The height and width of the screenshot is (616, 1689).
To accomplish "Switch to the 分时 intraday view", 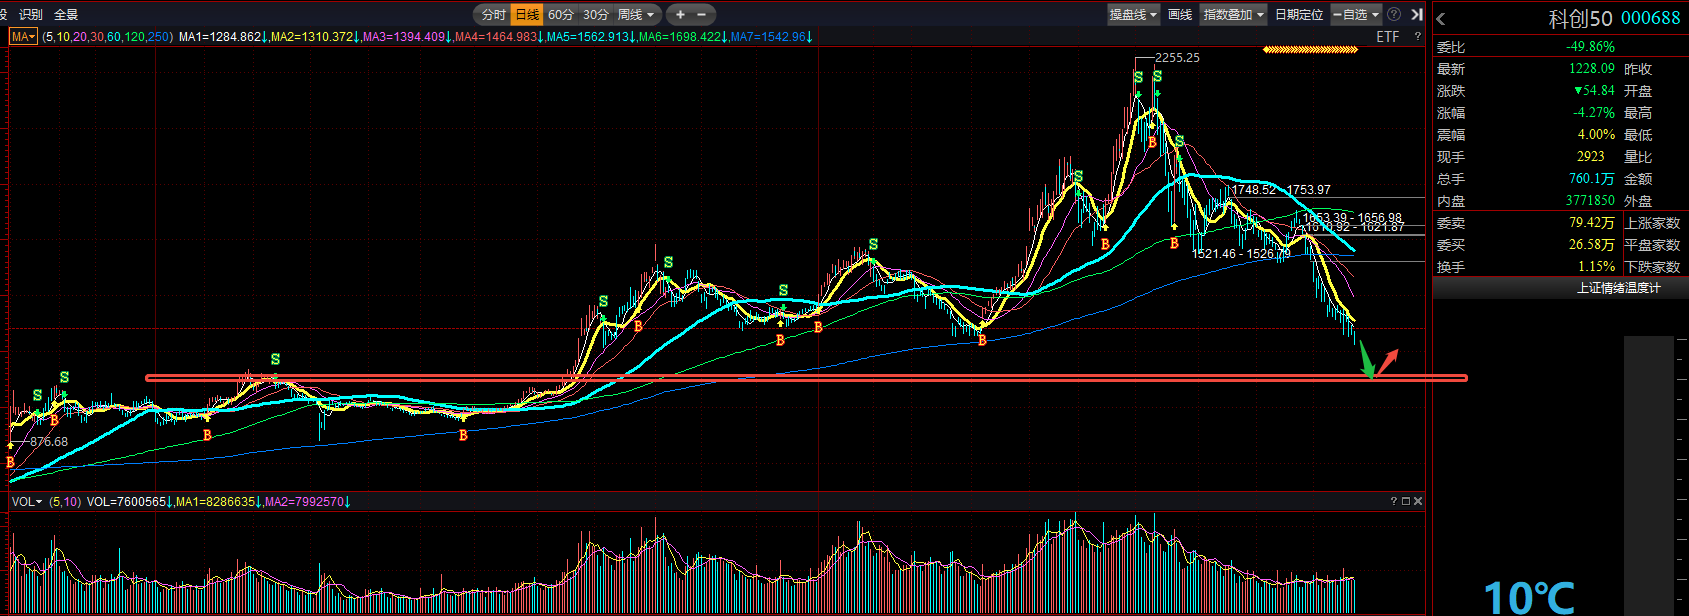I will 493,14.
